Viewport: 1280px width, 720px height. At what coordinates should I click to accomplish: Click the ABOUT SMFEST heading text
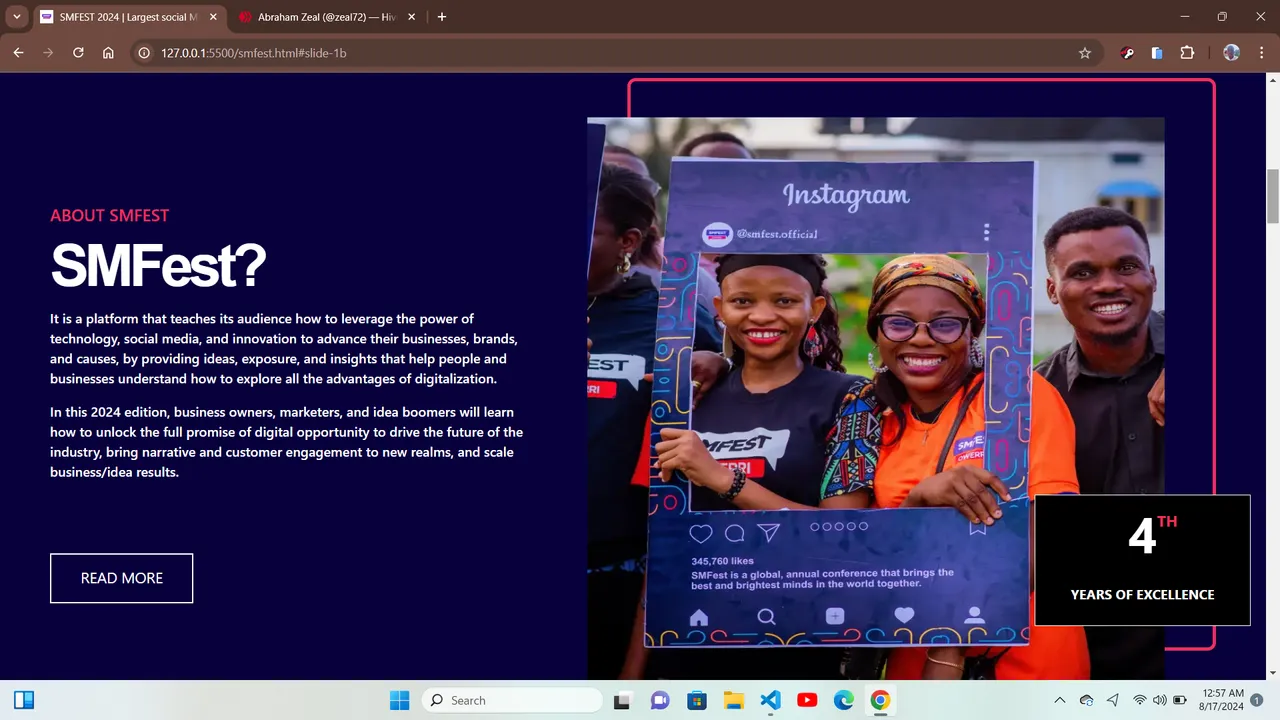[110, 215]
